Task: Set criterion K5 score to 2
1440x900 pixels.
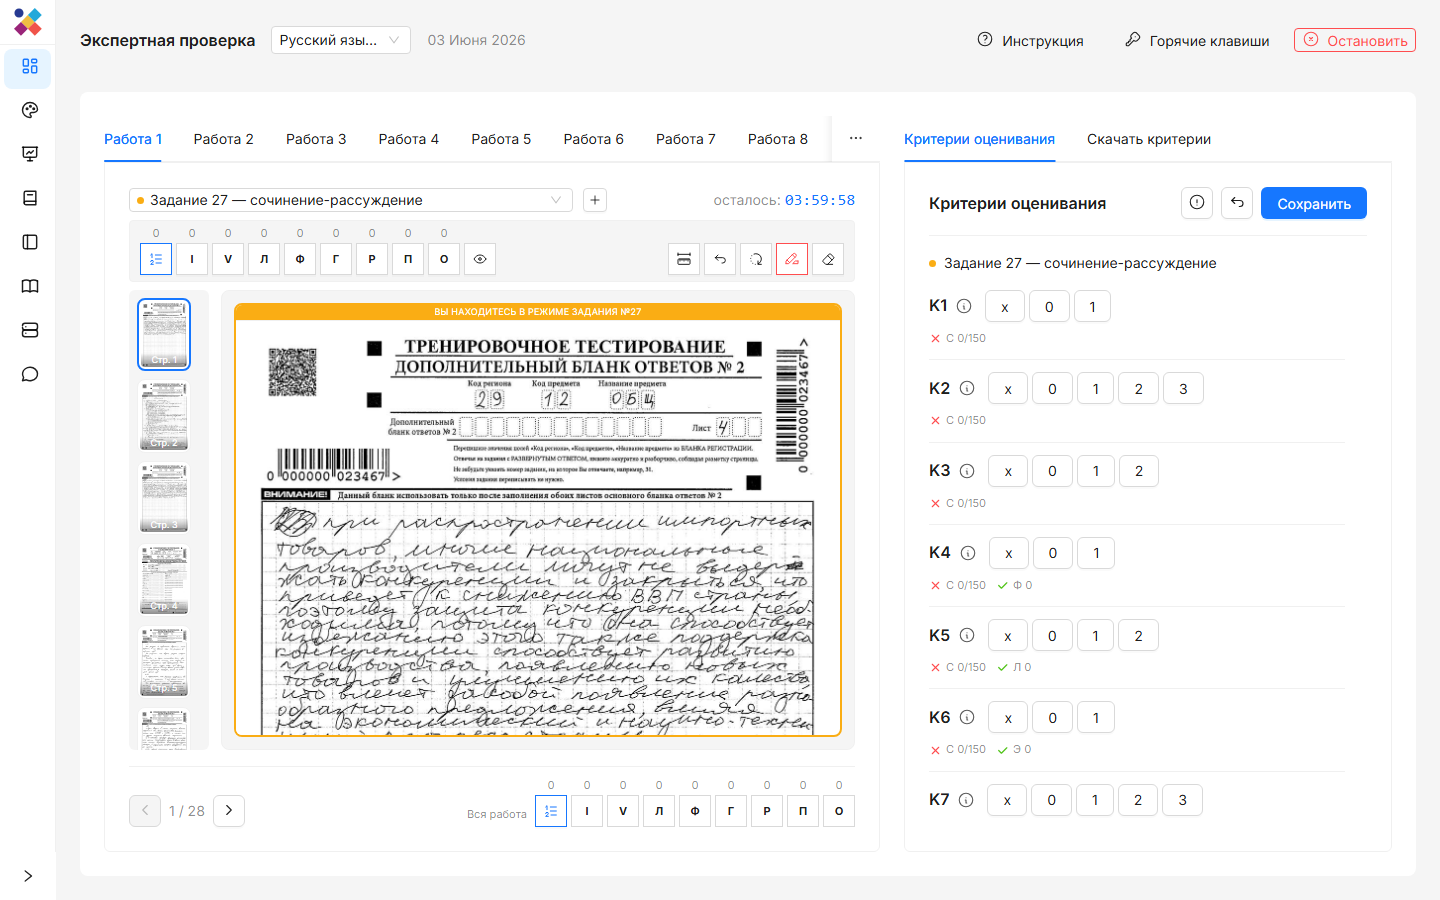Action: click(x=1139, y=635)
